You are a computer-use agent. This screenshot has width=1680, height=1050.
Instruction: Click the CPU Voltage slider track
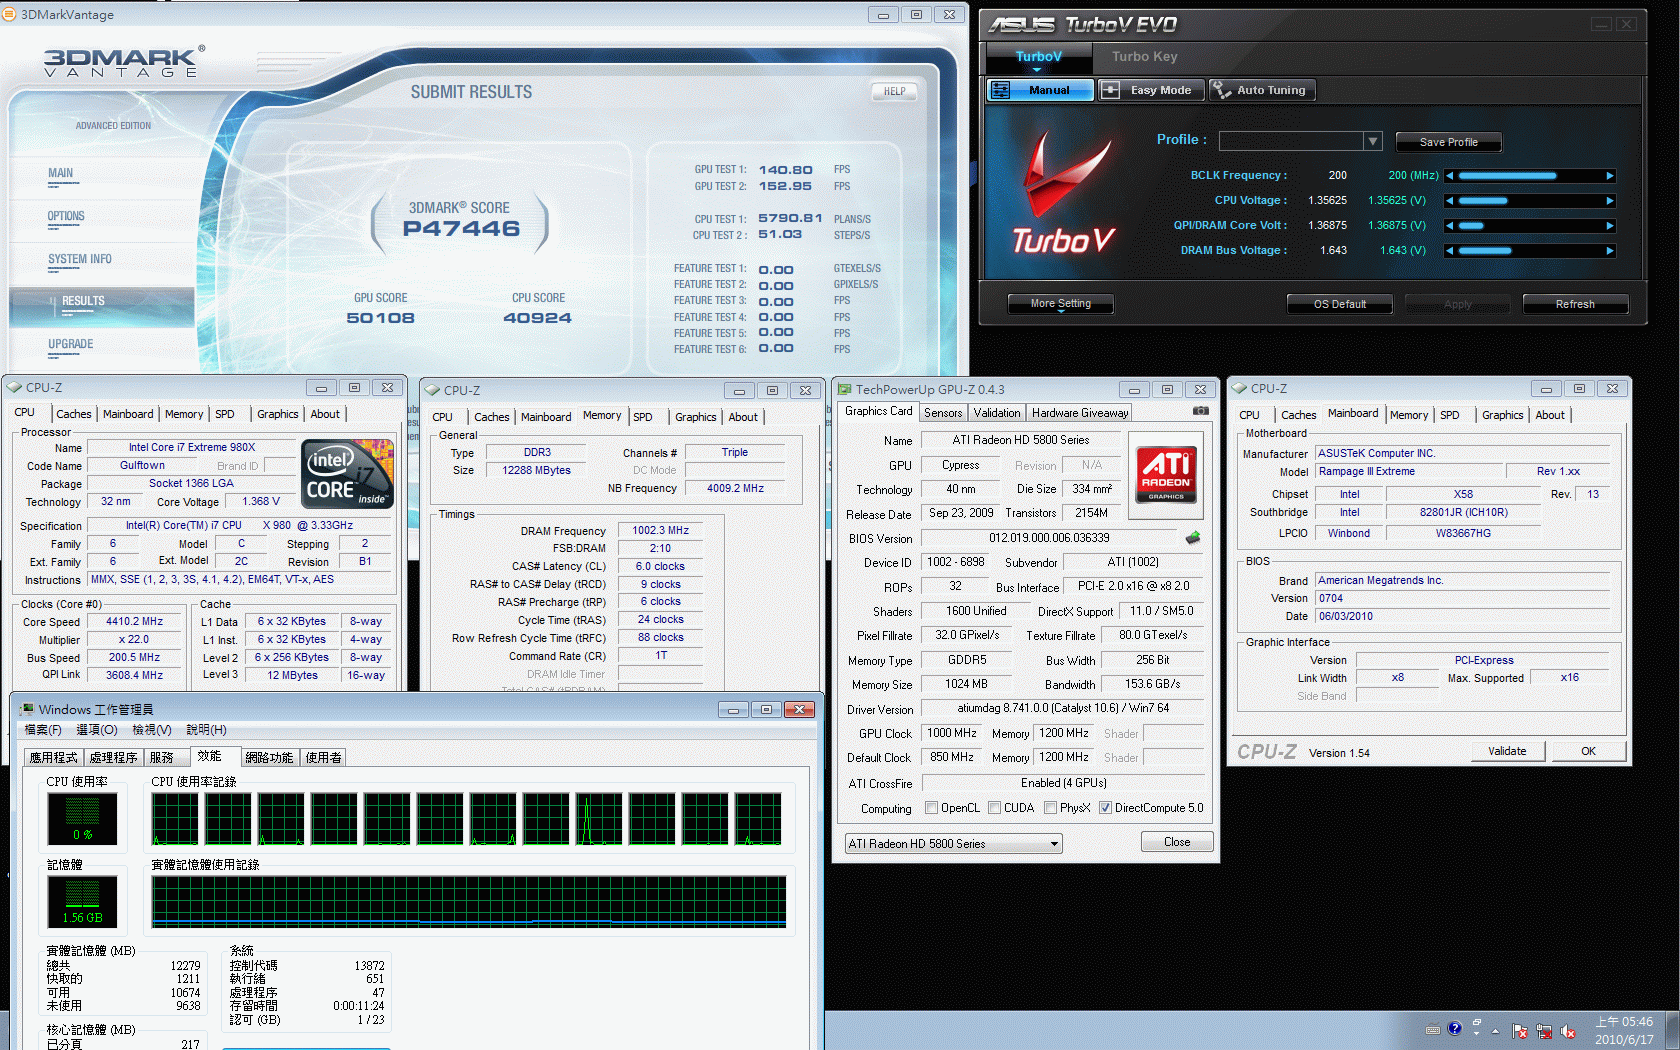[1530, 201]
